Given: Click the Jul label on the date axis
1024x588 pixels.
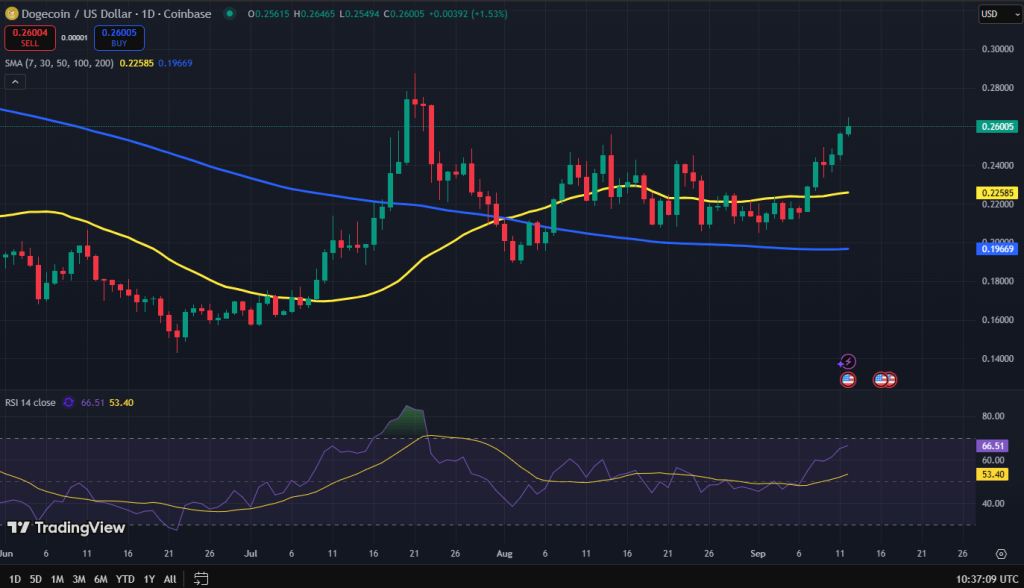Looking at the screenshot, I should [x=251, y=553].
